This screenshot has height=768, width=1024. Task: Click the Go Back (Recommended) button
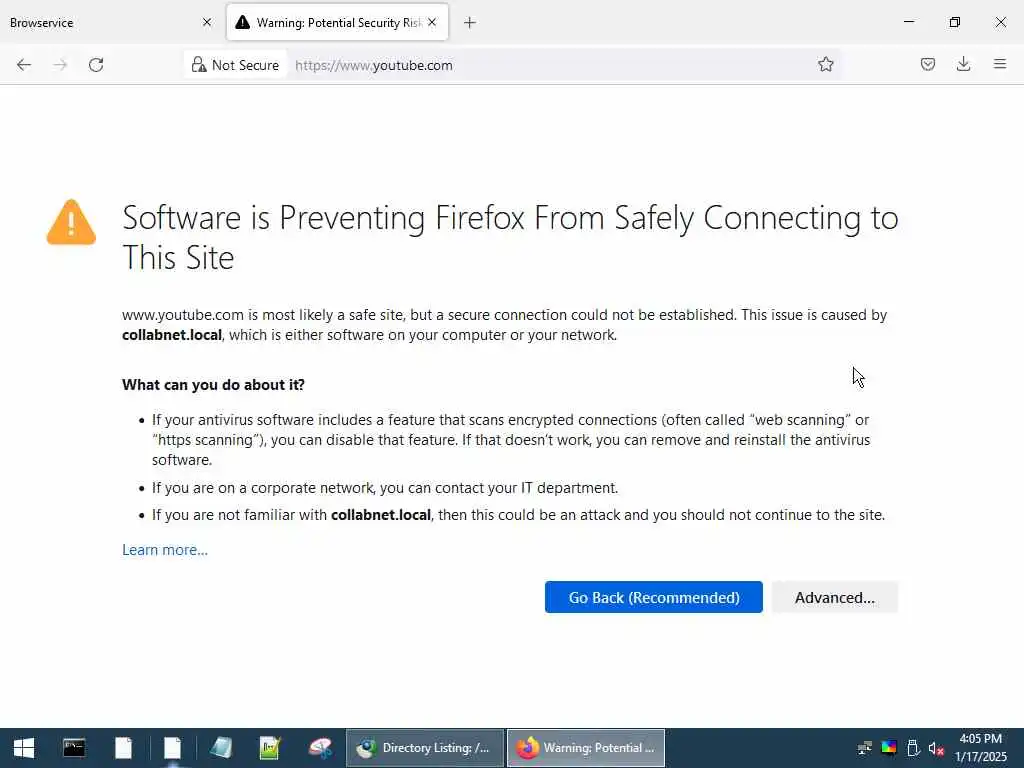[654, 597]
